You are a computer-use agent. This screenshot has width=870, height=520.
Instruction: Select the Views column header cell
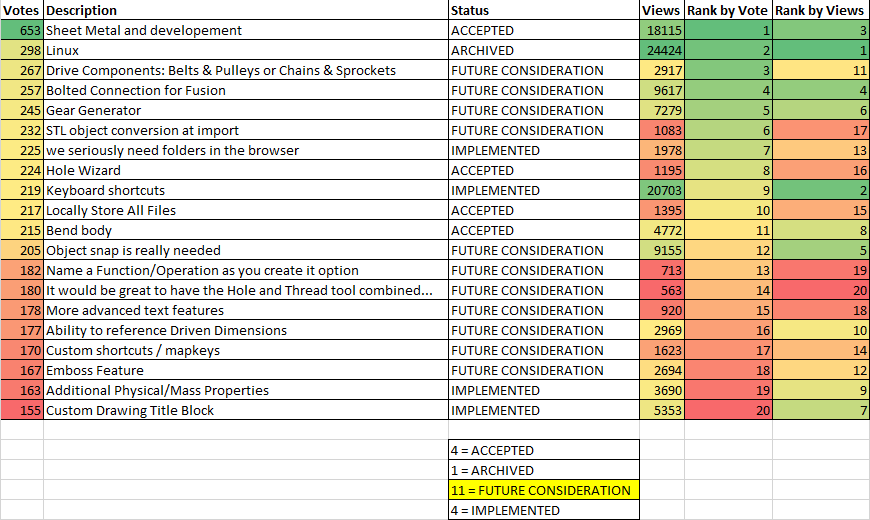pos(661,10)
